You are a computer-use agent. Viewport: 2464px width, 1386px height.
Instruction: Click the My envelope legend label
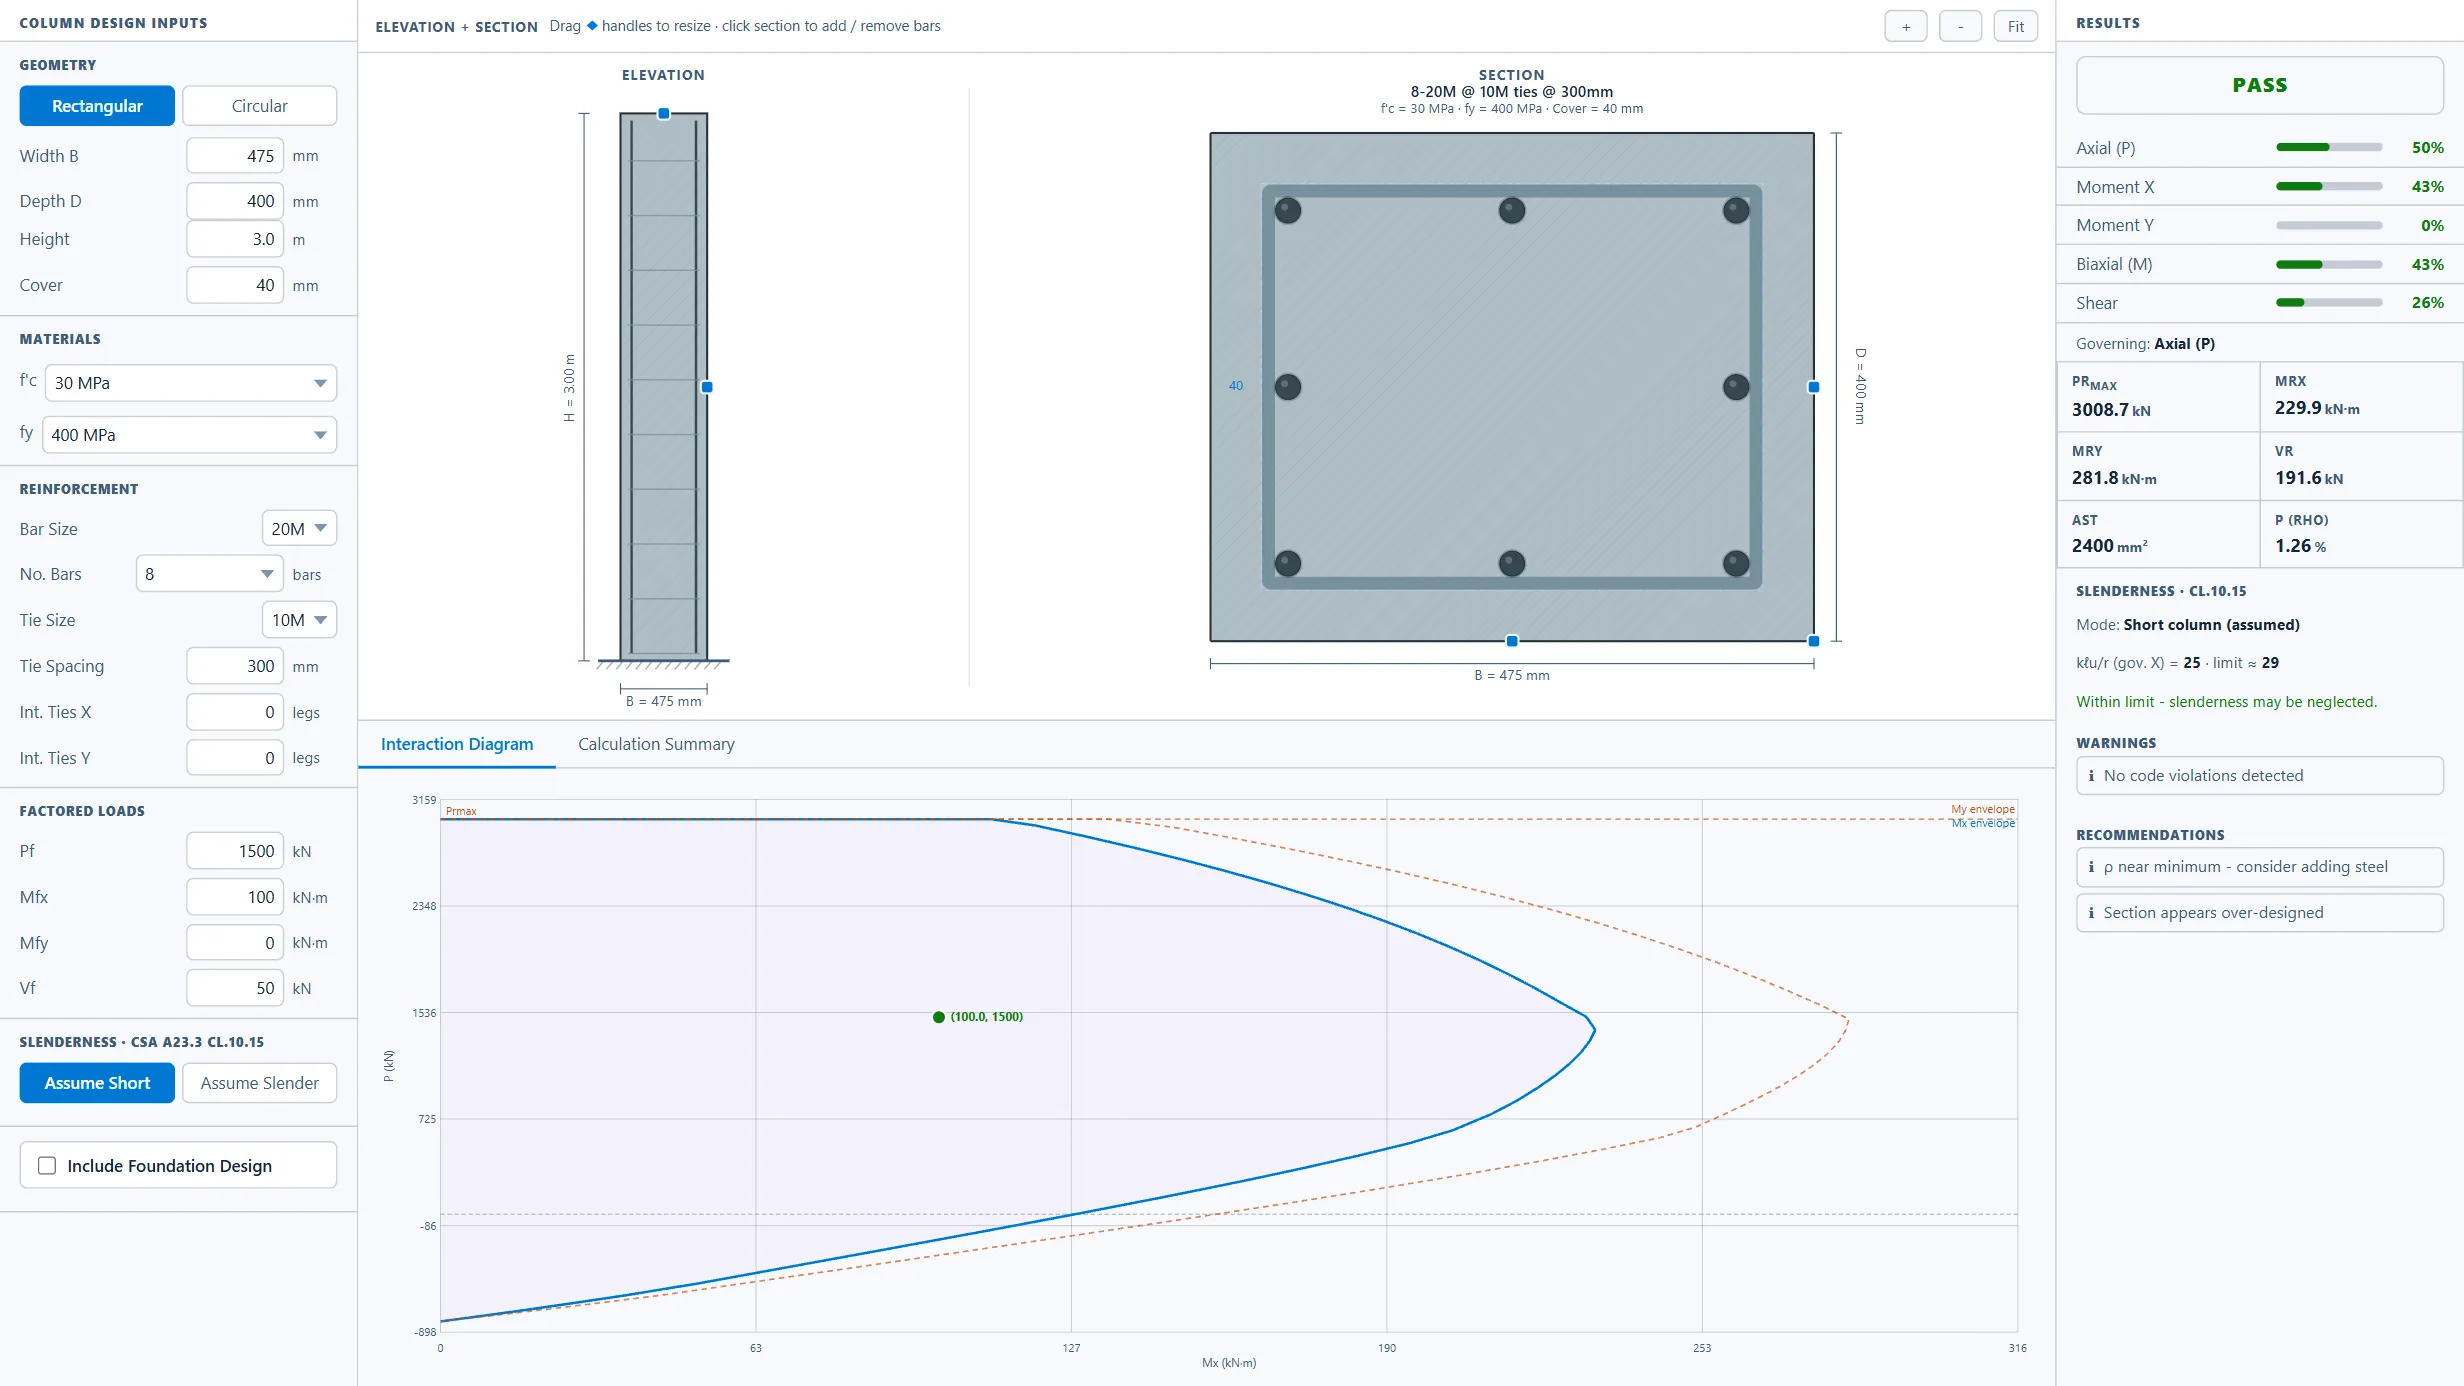click(x=1982, y=809)
